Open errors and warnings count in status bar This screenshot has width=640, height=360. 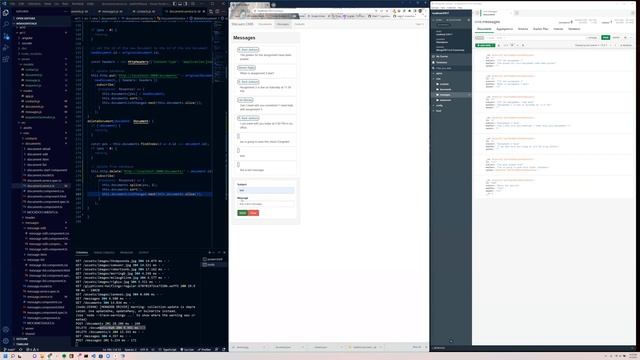[32, 350]
